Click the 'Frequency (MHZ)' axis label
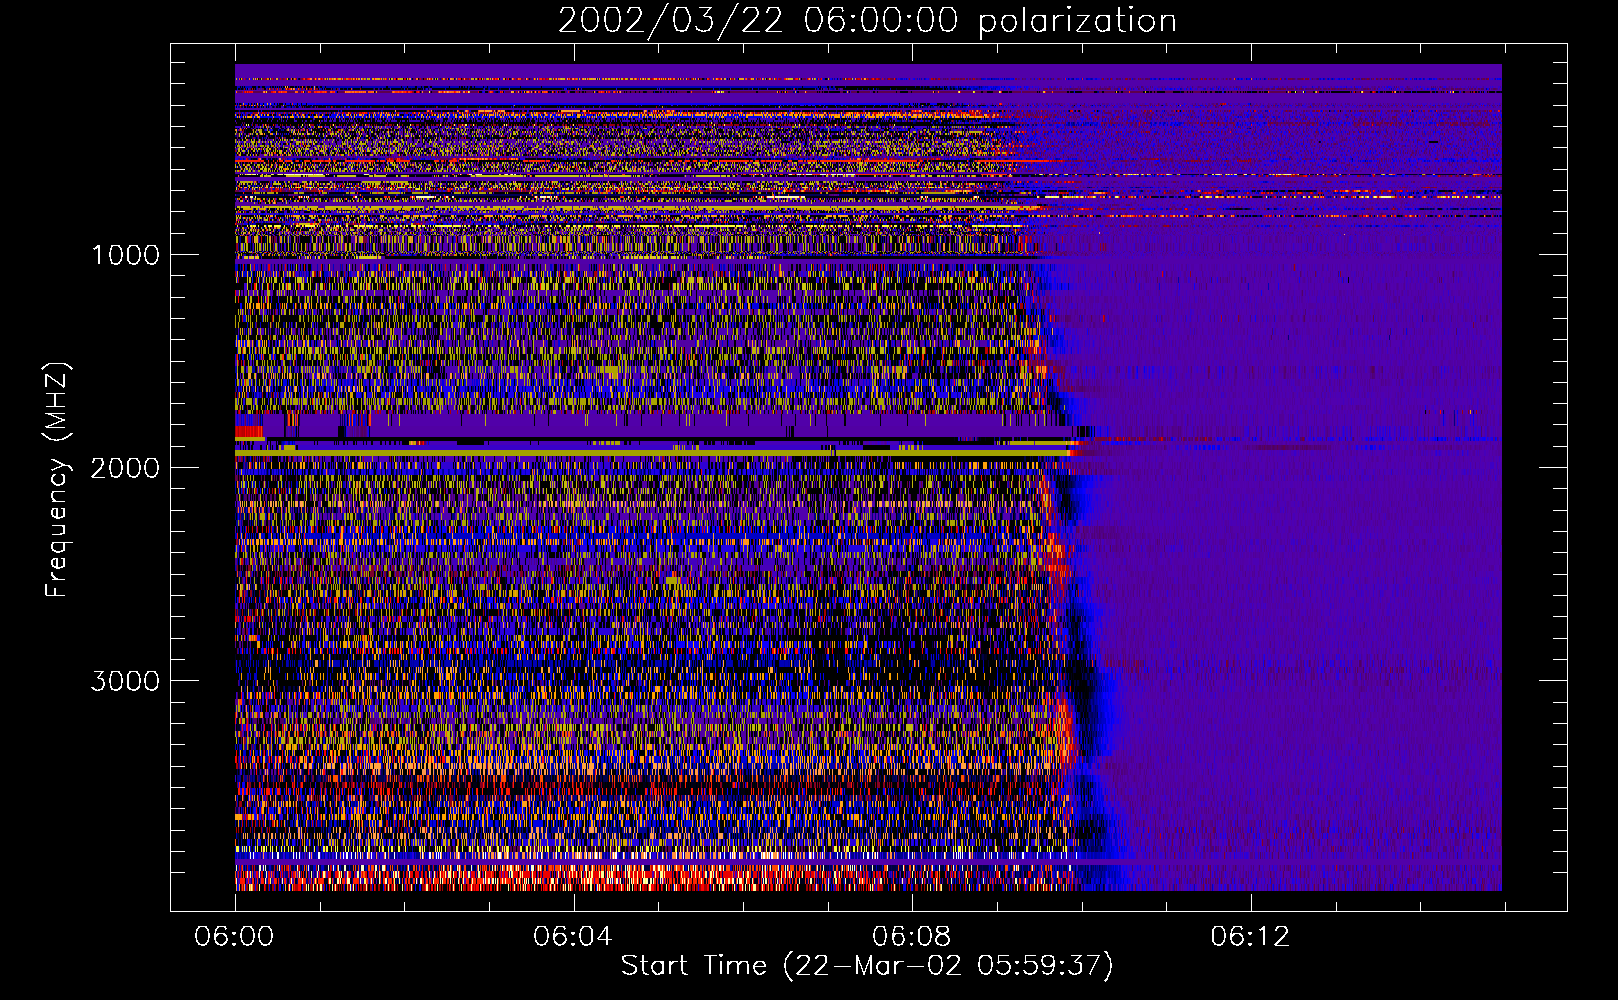This screenshot has height=1000, width=1618. (57, 480)
